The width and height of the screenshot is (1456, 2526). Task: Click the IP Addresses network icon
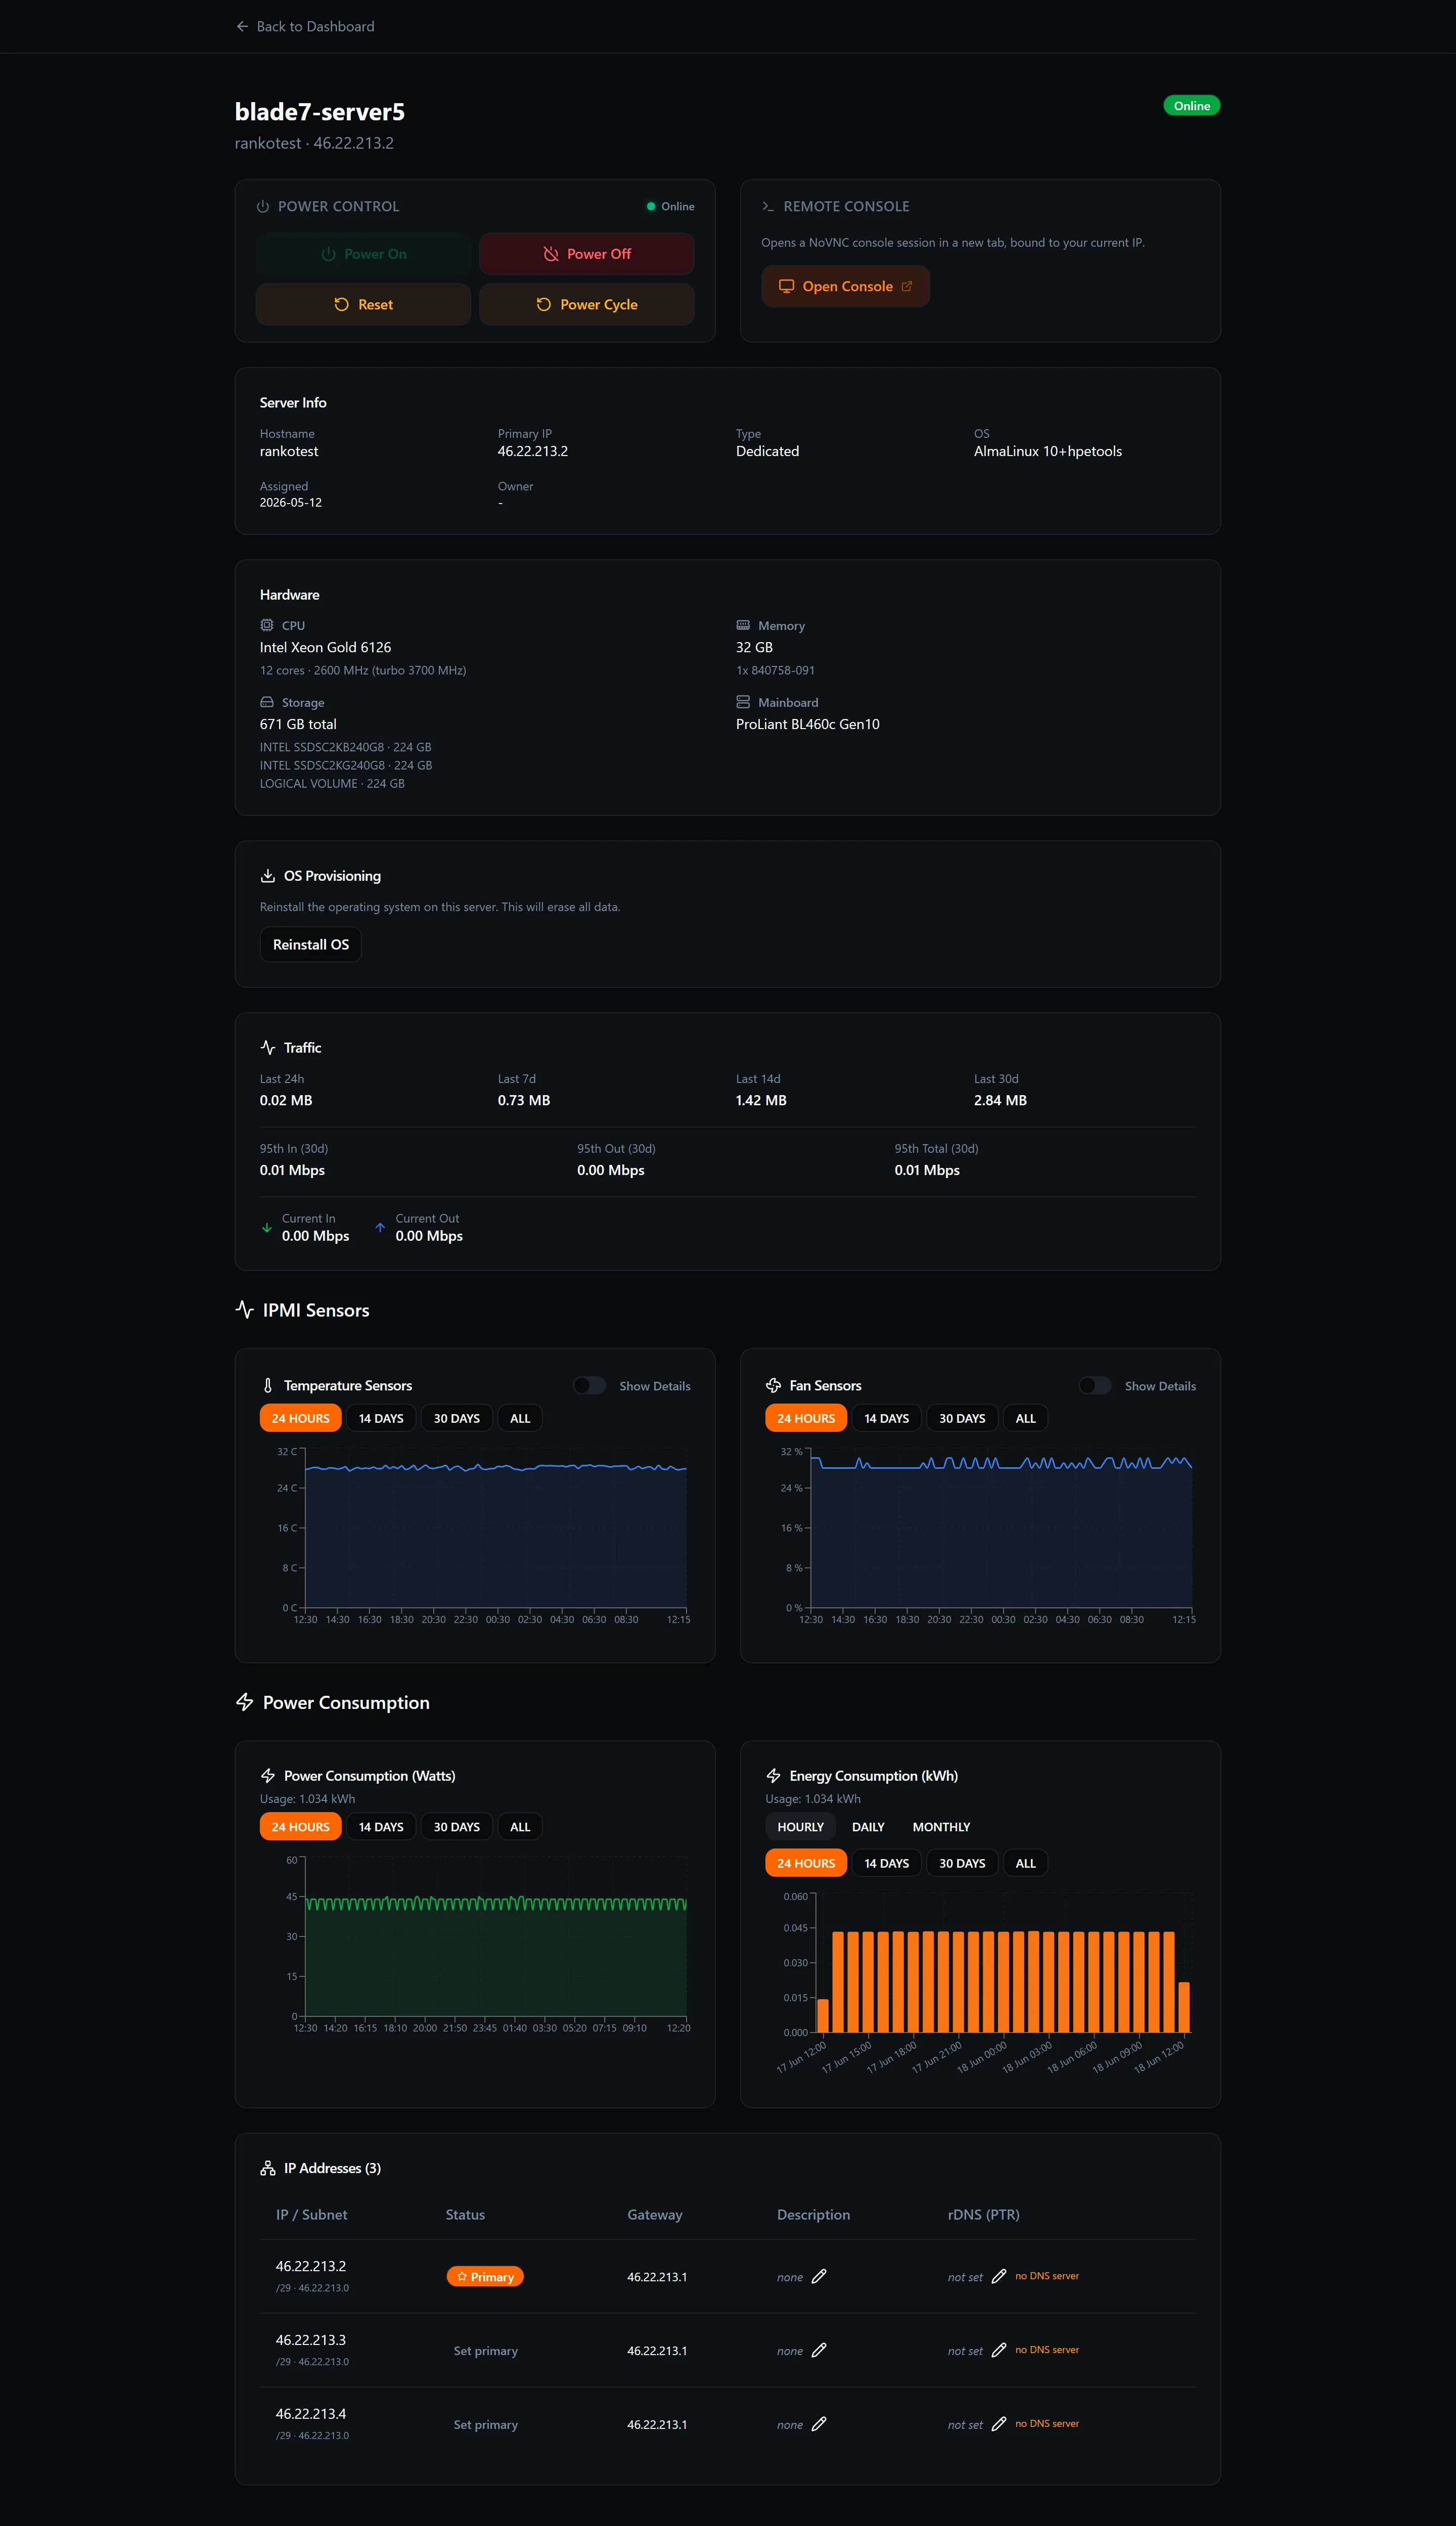tap(268, 2168)
